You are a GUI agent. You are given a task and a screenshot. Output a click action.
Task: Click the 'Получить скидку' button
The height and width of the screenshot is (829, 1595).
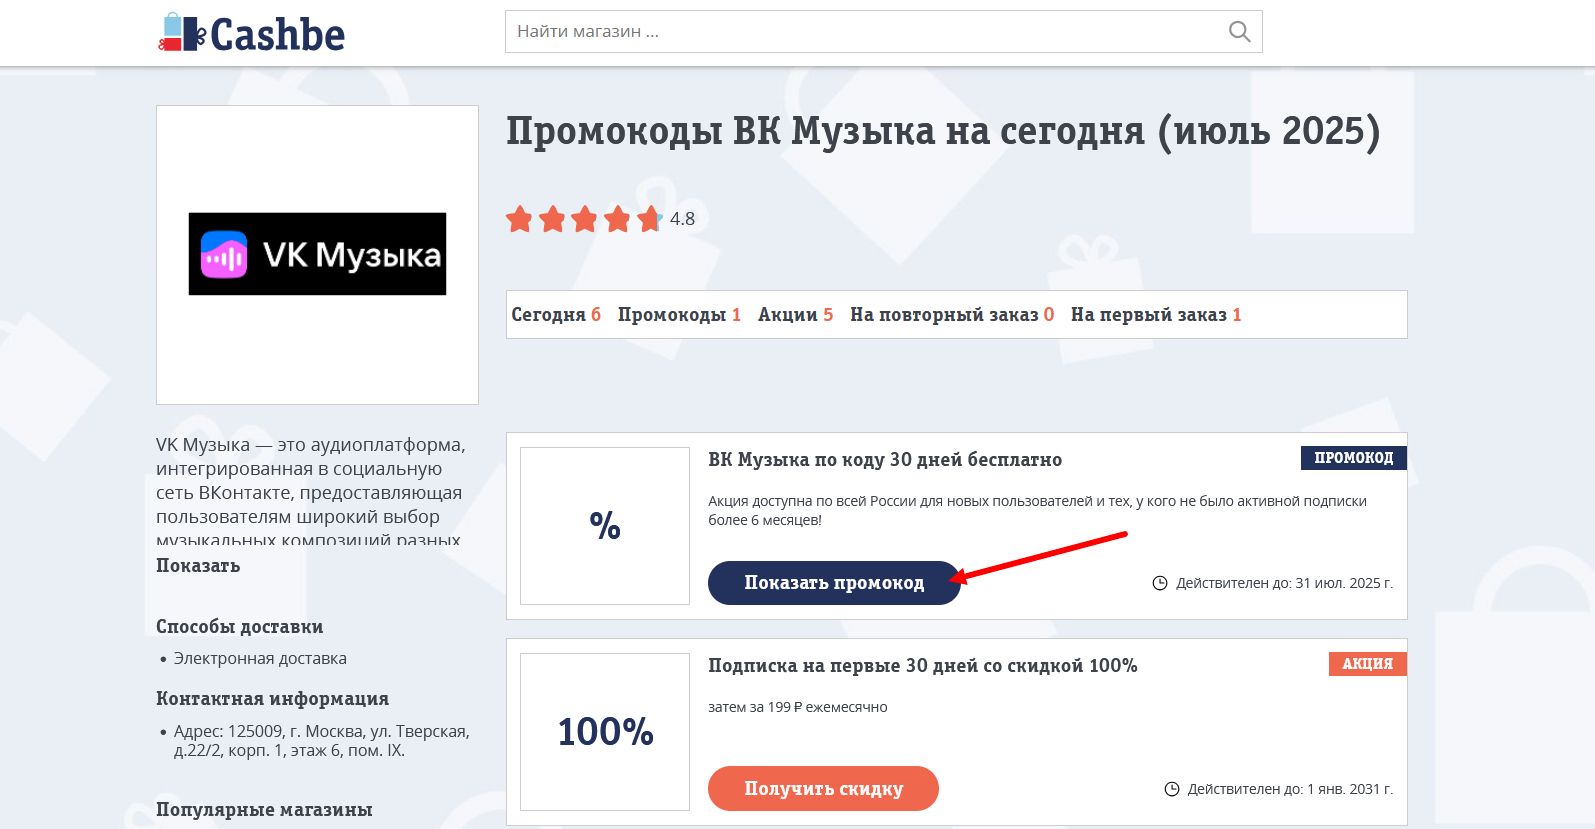coord(823,789)
